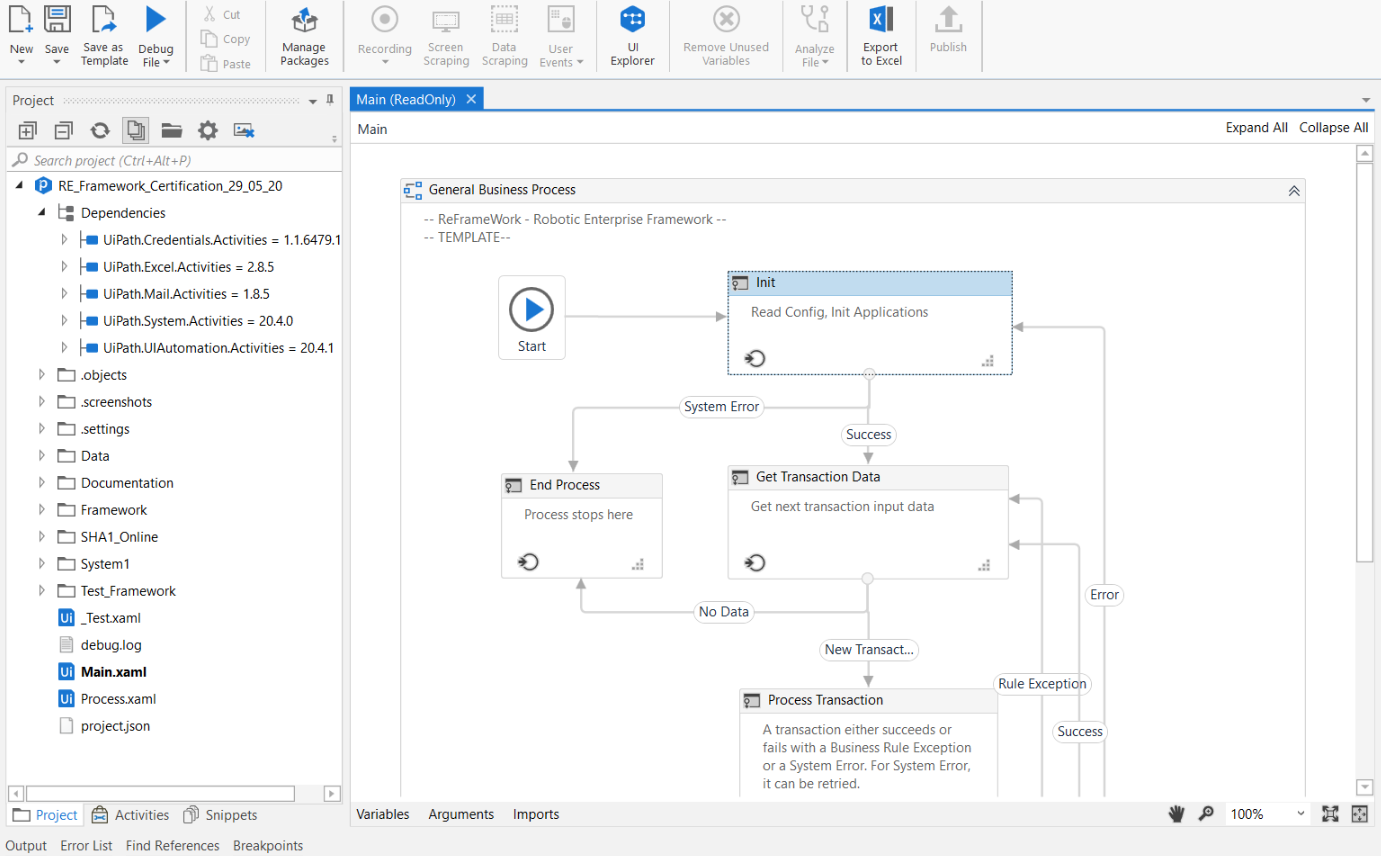
Task: Activate the pan hand tool
Action: point(1177,814)
